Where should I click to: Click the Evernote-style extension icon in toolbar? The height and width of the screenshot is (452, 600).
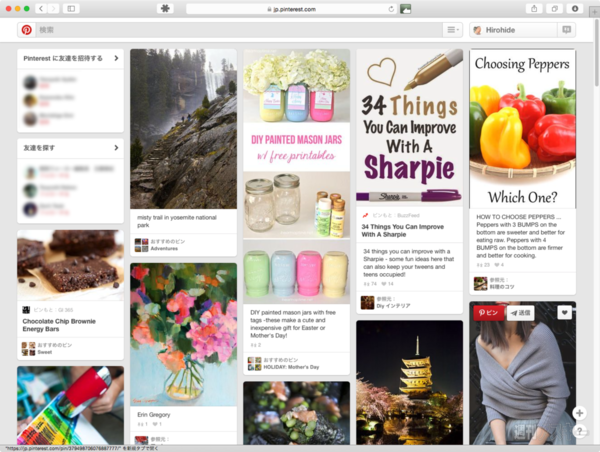[x=165, y=8]
